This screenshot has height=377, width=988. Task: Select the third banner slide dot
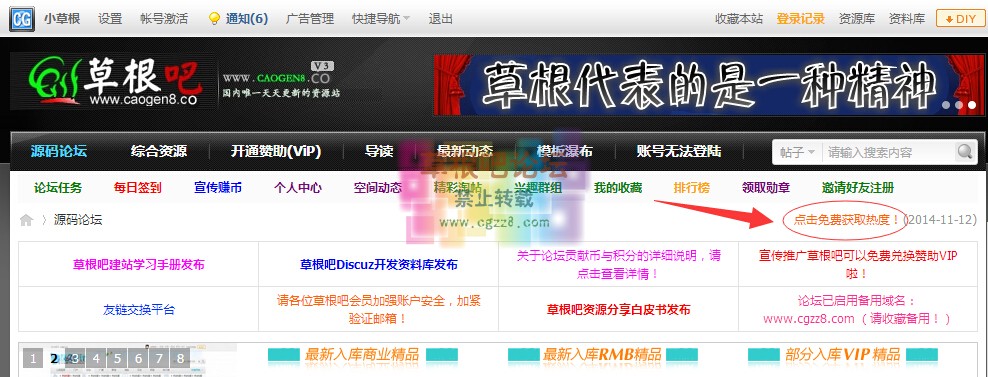pos(972,105)
